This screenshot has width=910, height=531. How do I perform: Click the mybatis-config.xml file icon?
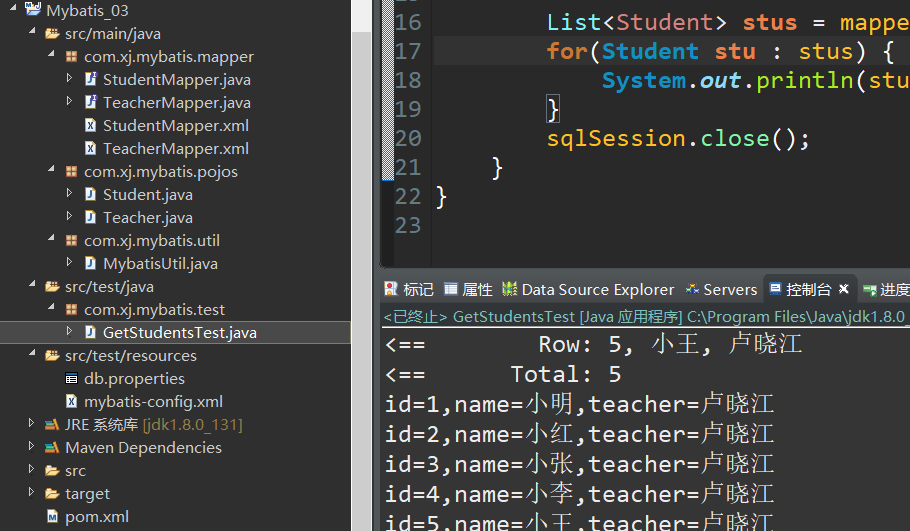point(71,402)
